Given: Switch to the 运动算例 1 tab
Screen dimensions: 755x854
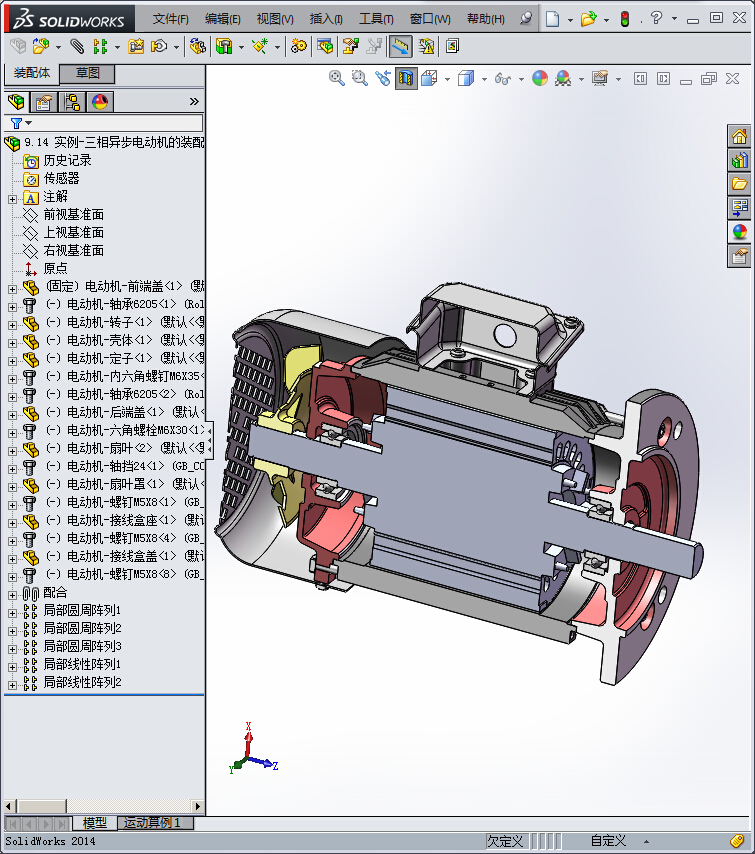Looking at the screenshot, I should (156, 822).
